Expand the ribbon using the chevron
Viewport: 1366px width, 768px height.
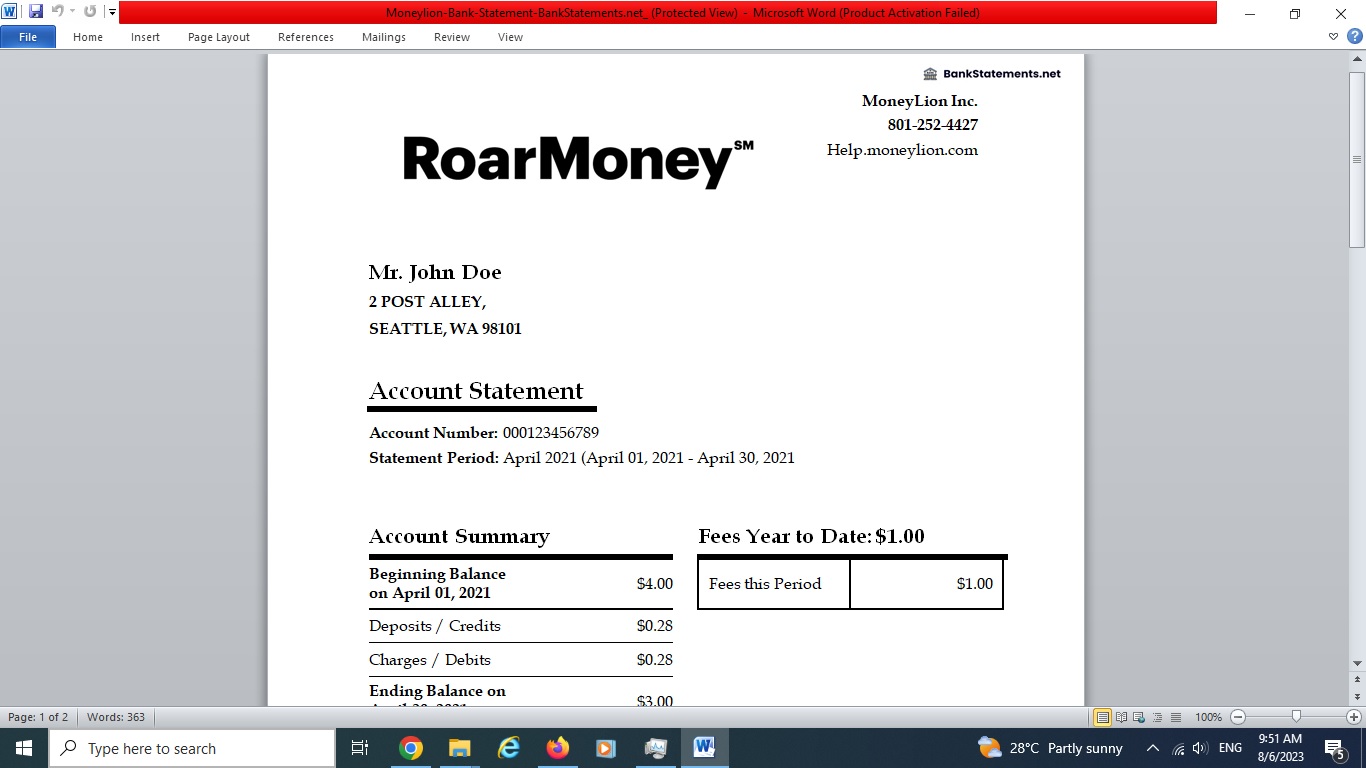pos(1333,37)
